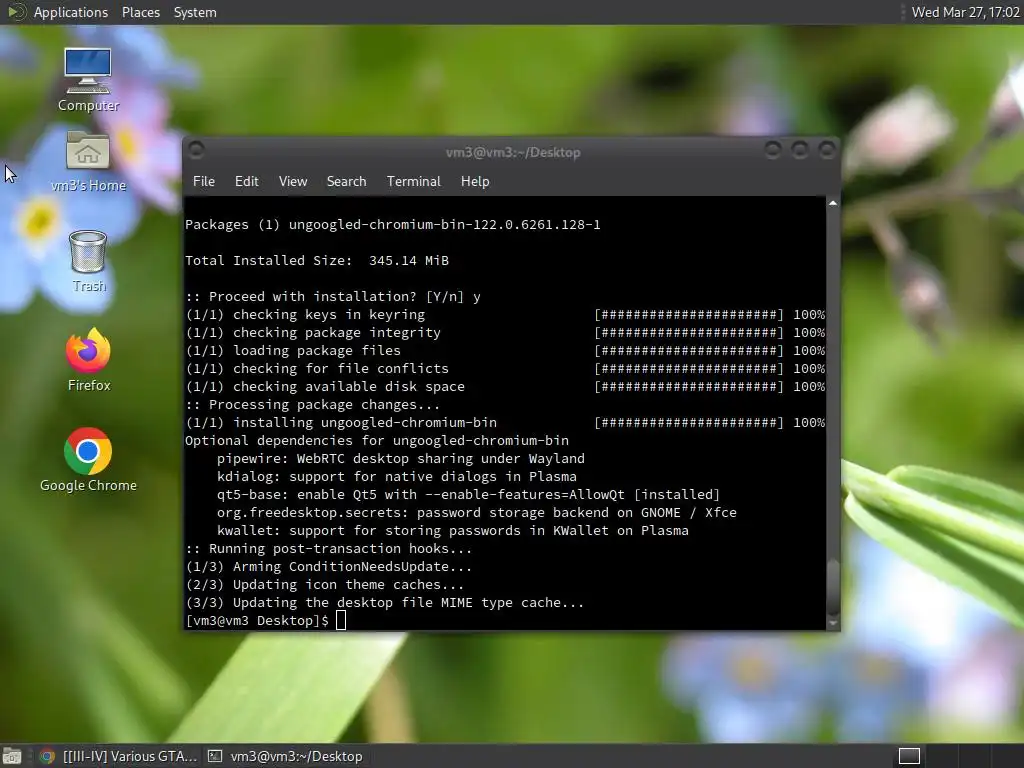Image resolution: width=1024 pixels, height=768 pixels.
Task: Open the terminal Edit menu
Action: 246,182
